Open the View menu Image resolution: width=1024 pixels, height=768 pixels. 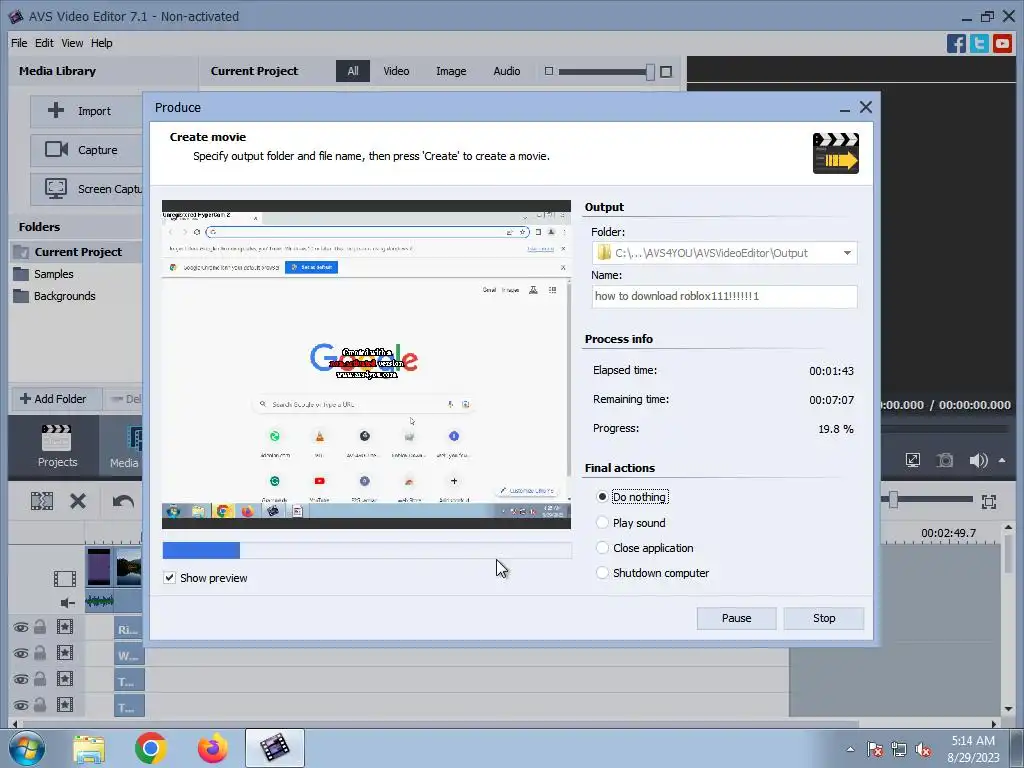[72, 43]
